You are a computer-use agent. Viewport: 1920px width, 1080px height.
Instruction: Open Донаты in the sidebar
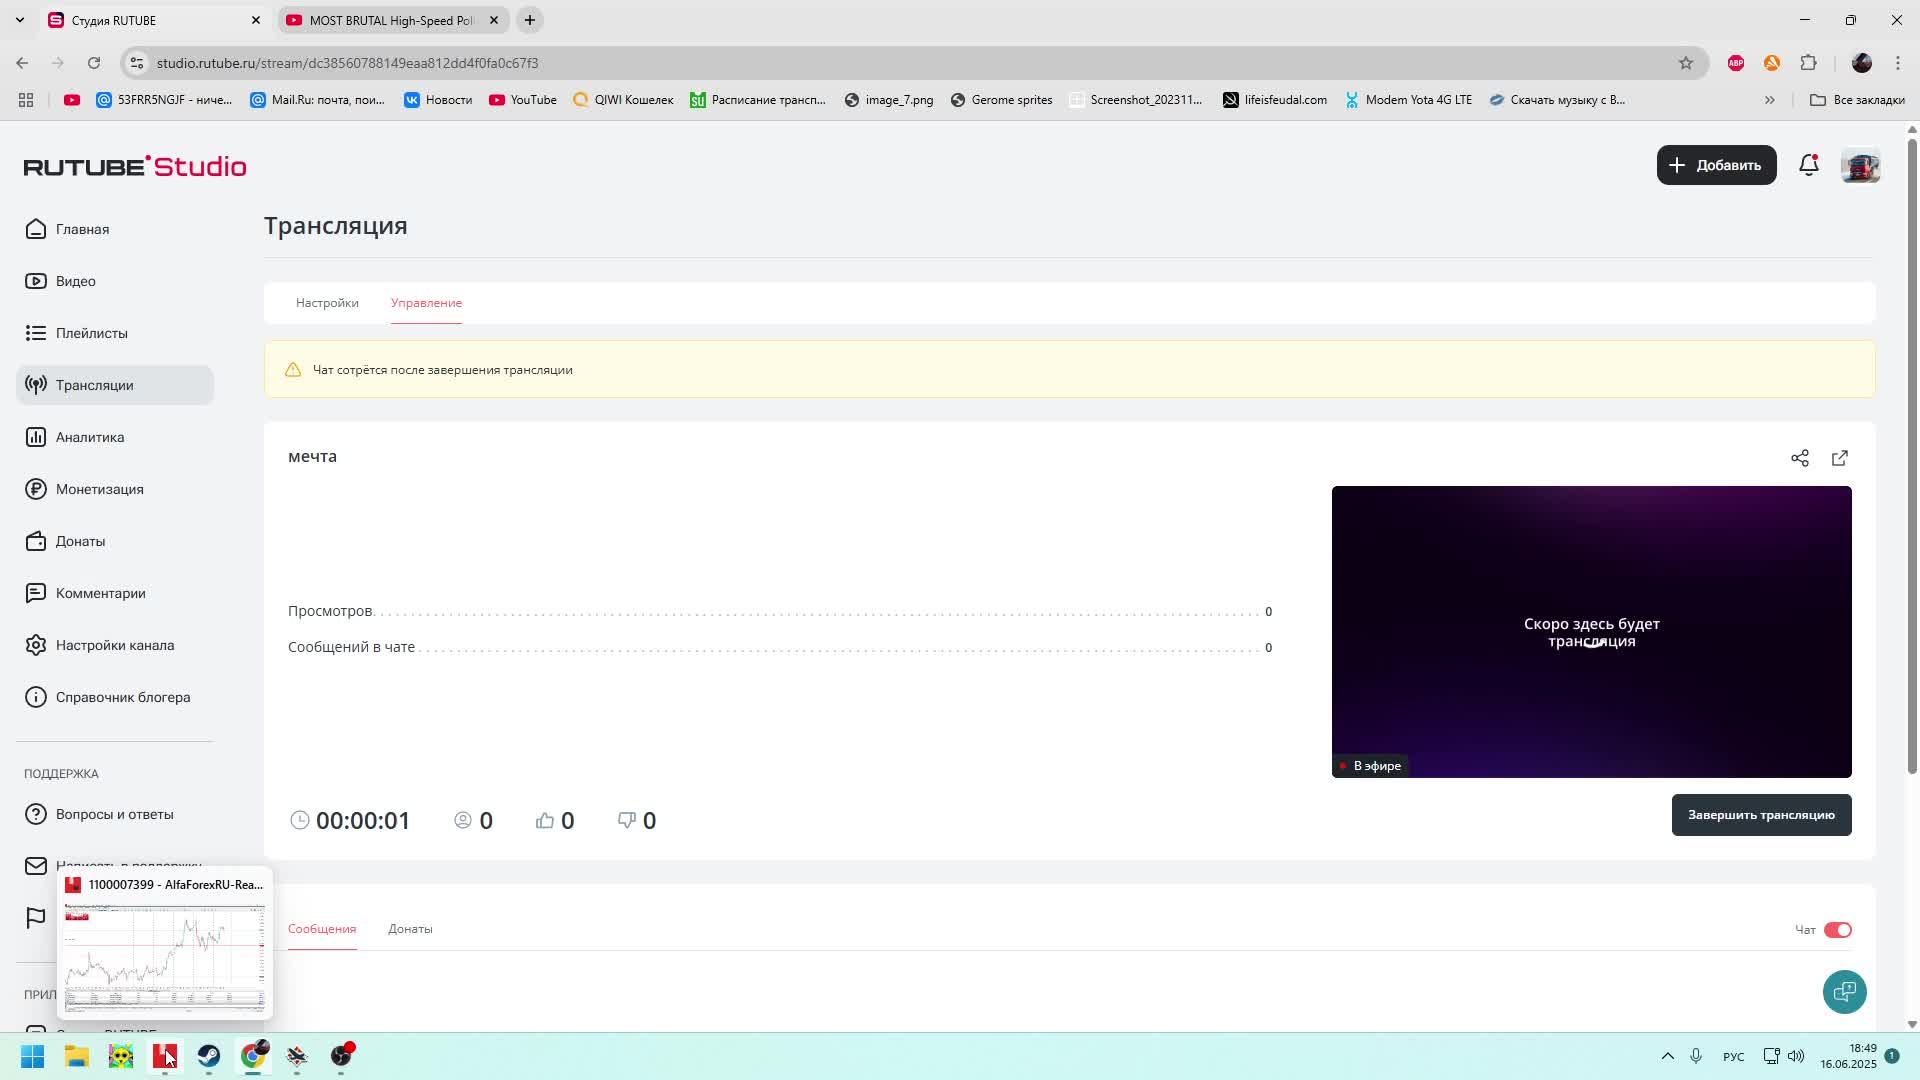[x=80, y=541]
